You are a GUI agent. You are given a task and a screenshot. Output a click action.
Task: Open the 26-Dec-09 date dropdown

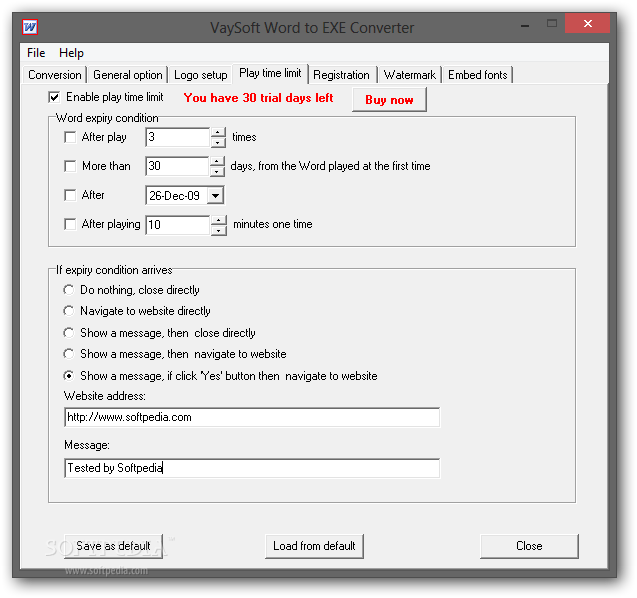click(215, 196)
